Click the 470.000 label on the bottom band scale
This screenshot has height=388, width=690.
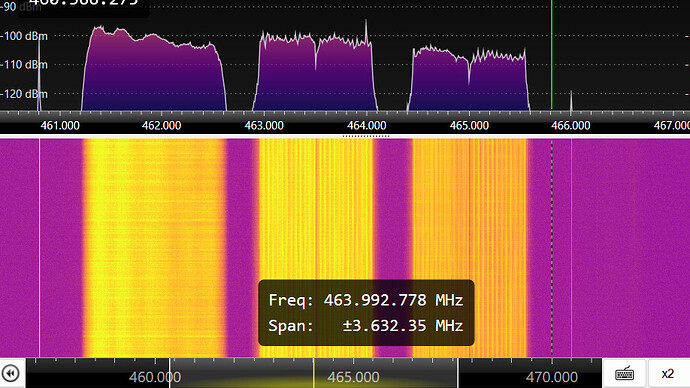click(551, 377)
